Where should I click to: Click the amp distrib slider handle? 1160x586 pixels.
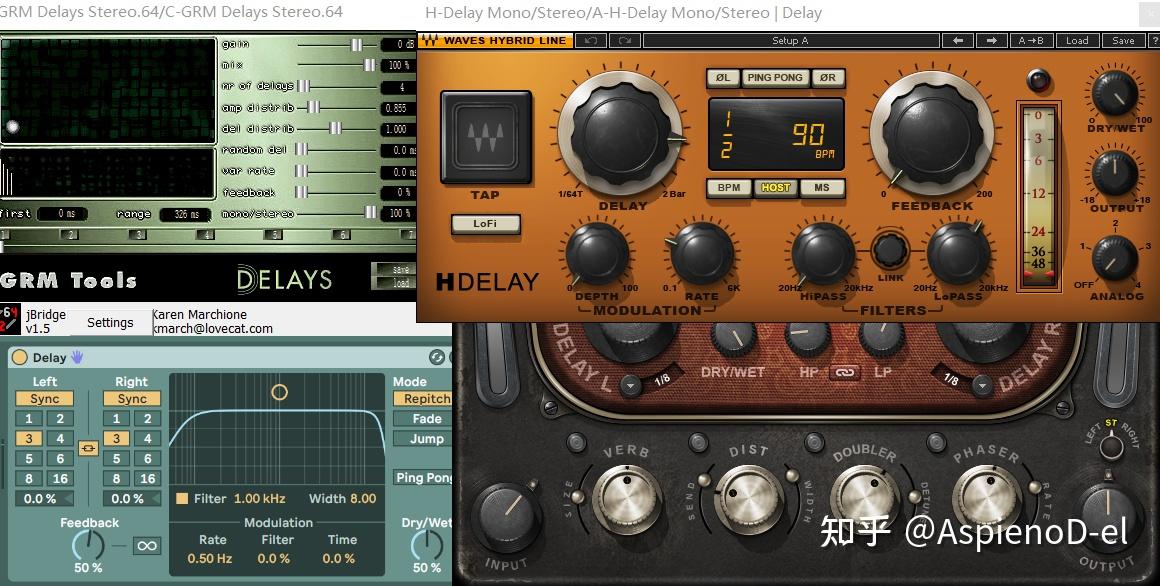point(314,107)
